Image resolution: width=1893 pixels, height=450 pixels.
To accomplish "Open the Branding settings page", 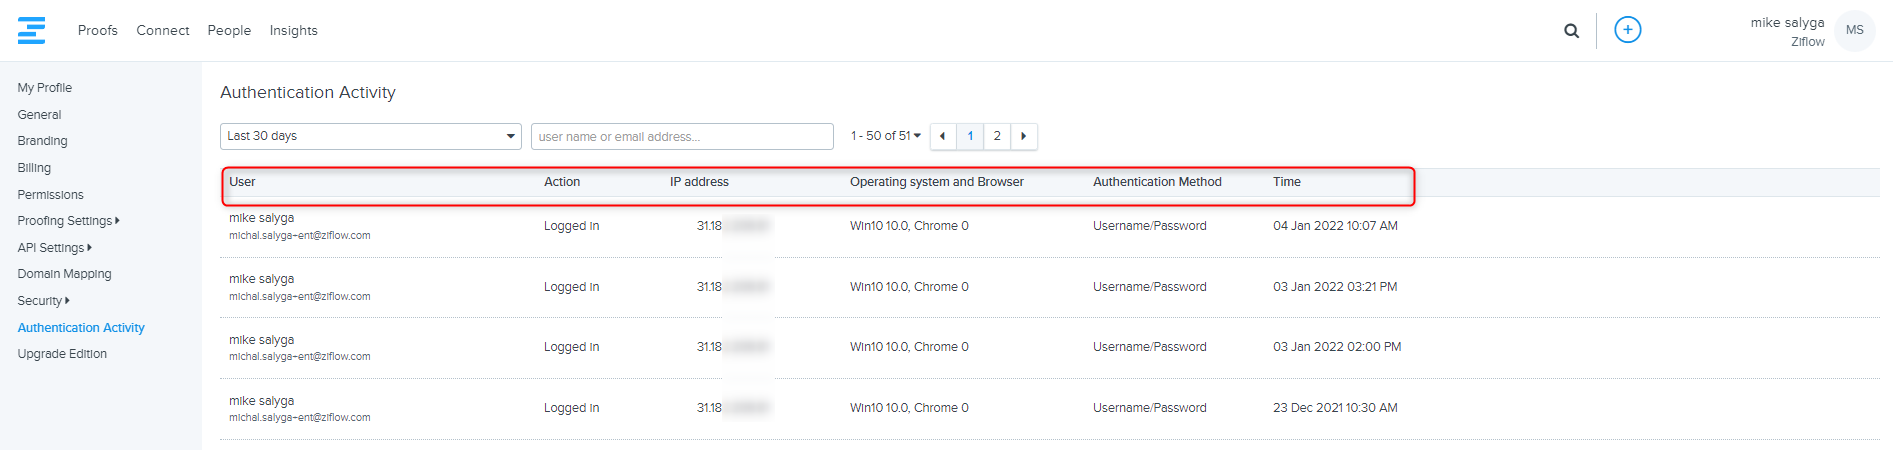I will pyautogui.click(x=42, y=141).
